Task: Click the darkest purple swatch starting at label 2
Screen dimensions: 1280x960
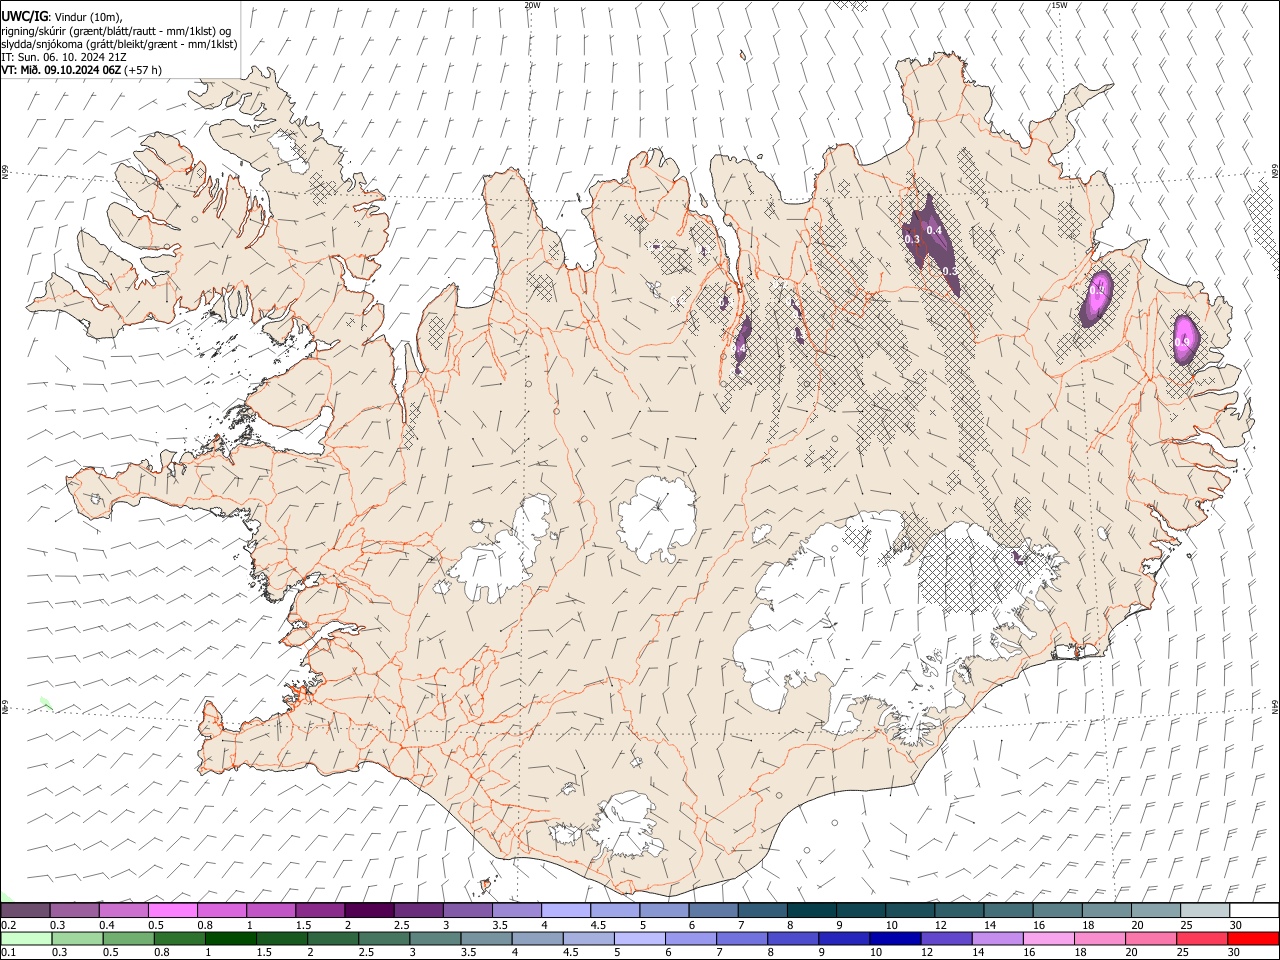Action: coord(369,911)
